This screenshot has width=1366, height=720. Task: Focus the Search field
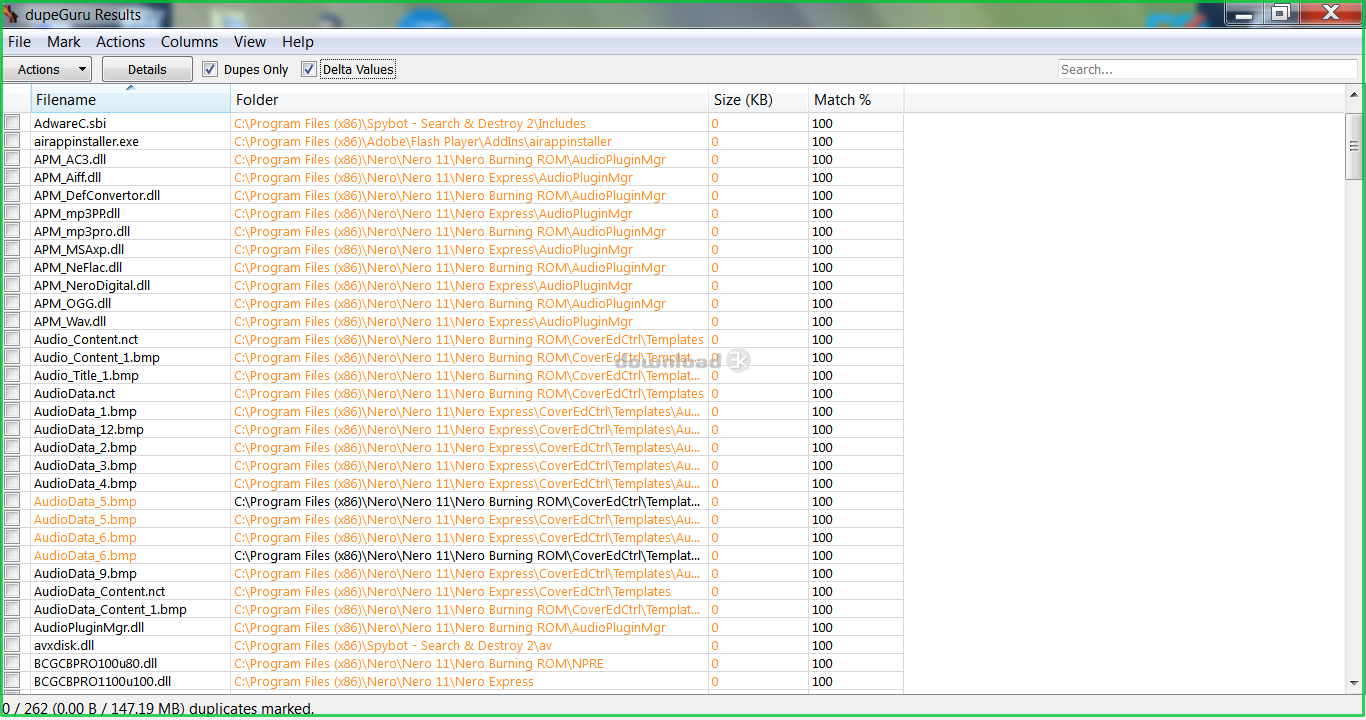(1208, 69)
